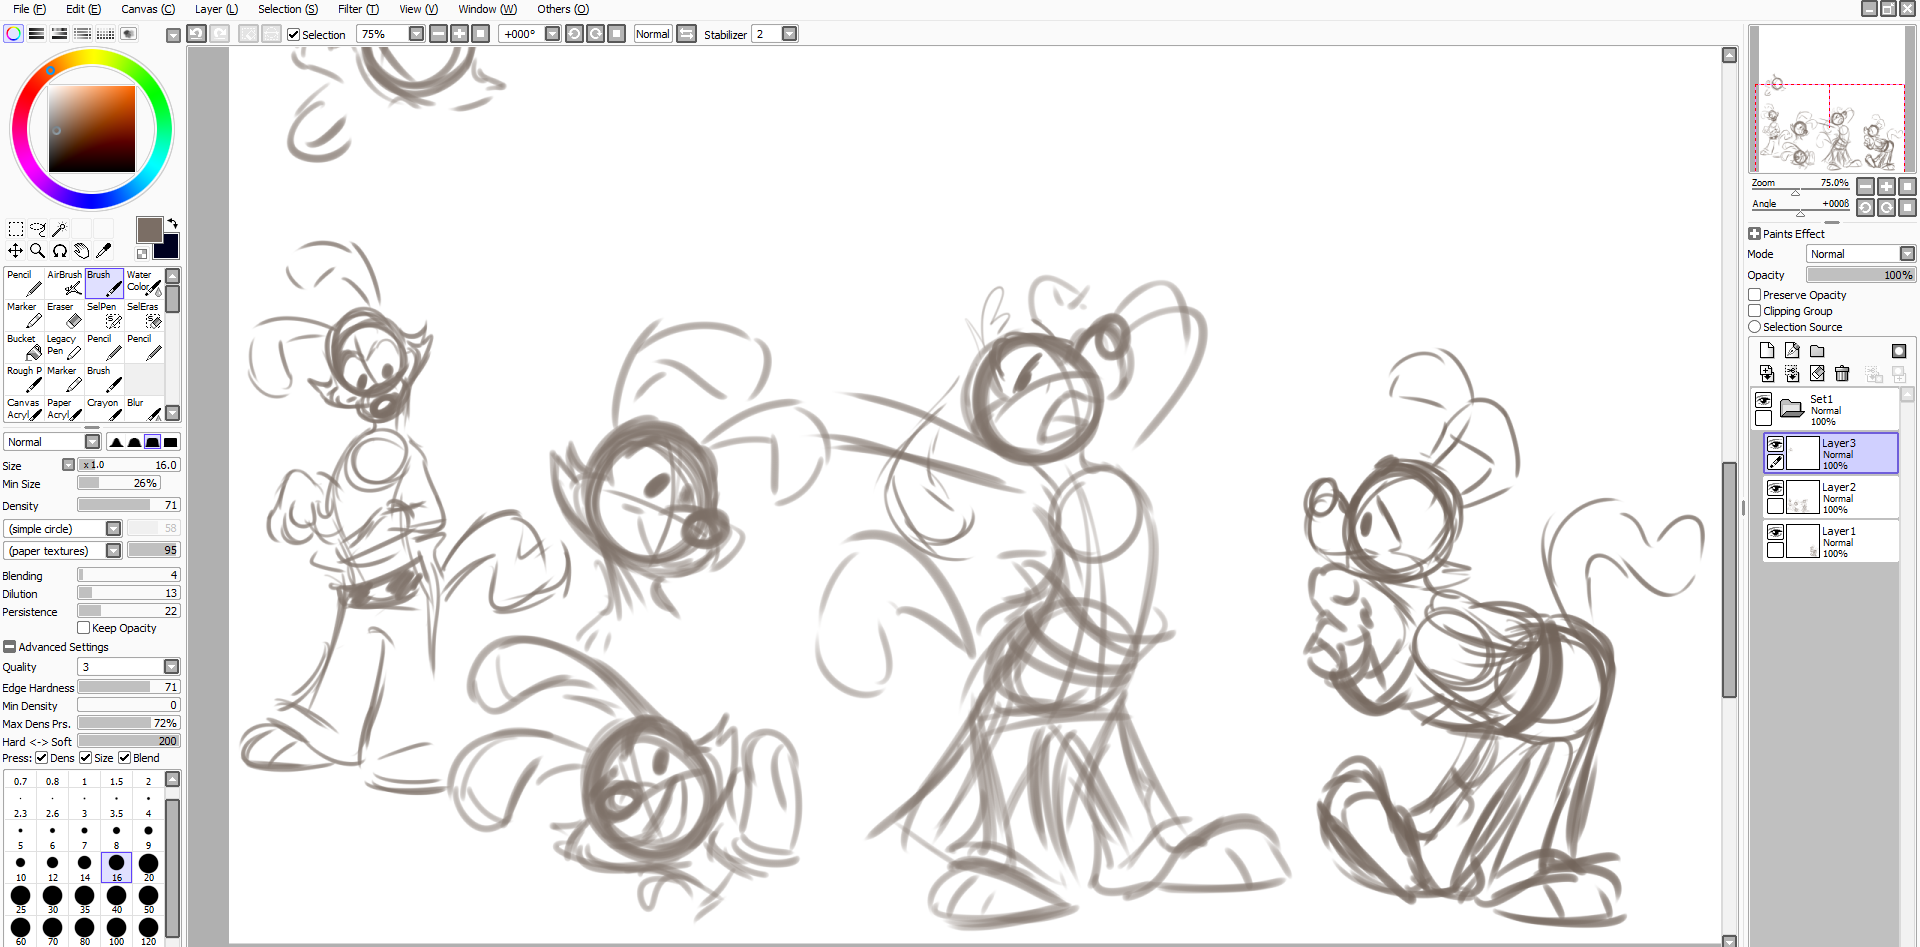Open the View menu
Viewport: 1920px width, 947px height.
pos(418,9)
